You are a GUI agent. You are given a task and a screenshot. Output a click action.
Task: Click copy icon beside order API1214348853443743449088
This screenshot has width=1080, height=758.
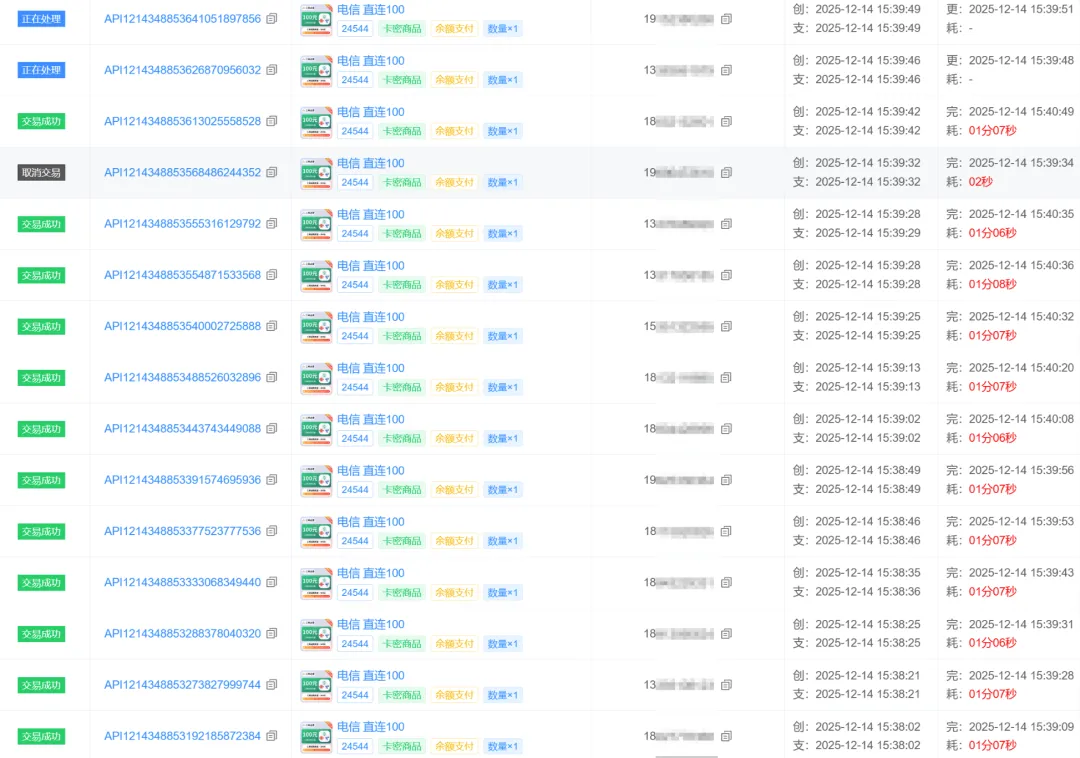272,429
